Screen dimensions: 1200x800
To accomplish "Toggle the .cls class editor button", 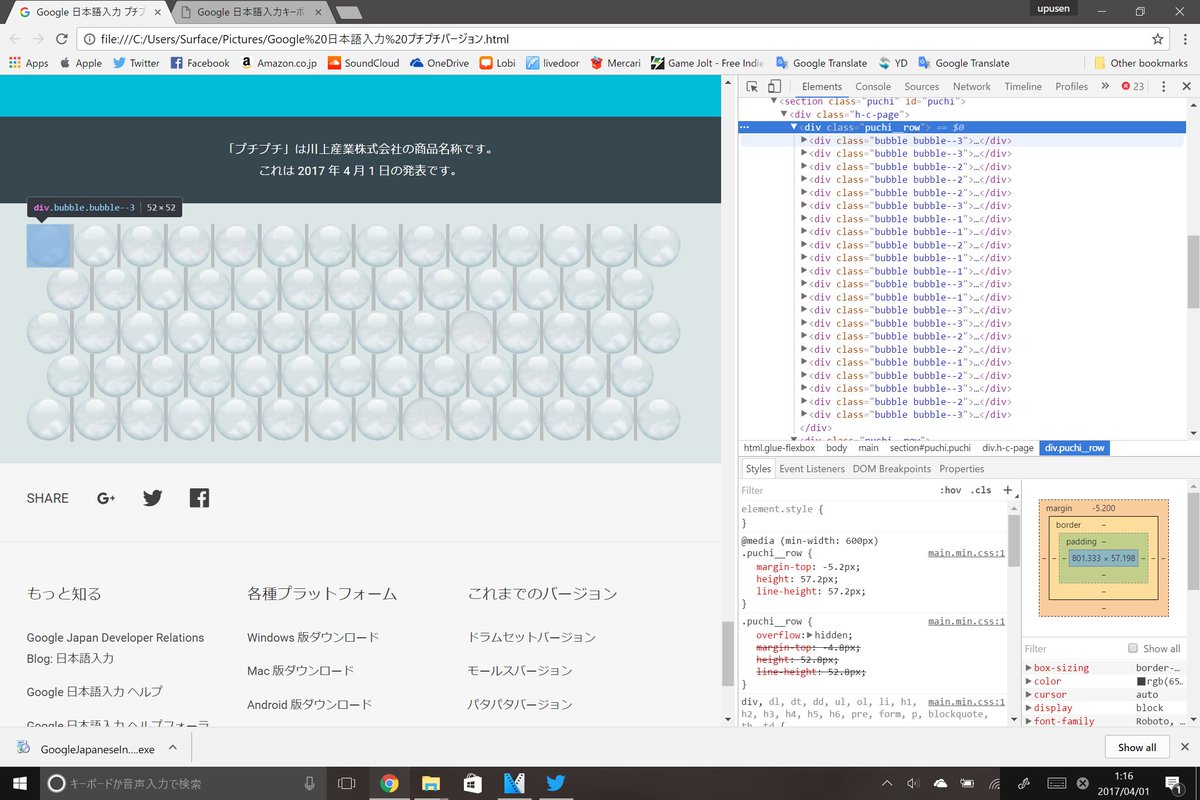I will point(981,490).
